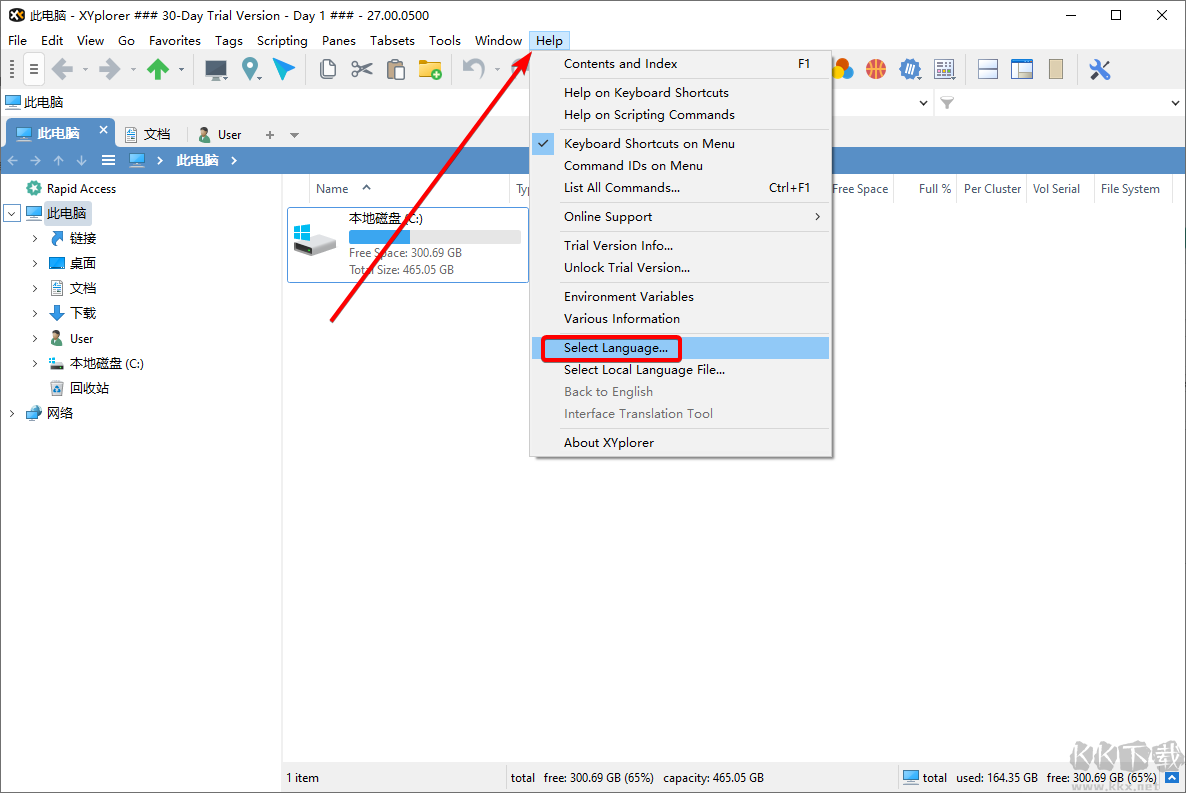This screenshot has width=1186, height=793.
Task: Click the Undo arrow icon
Action: click(x=473, y=70)
